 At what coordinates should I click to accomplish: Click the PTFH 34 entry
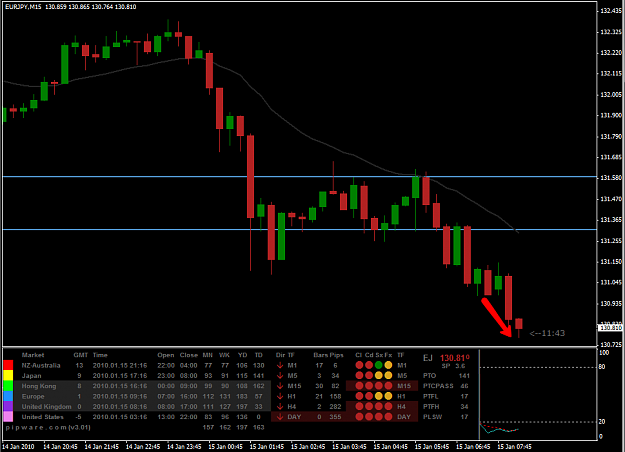[446, 407]
